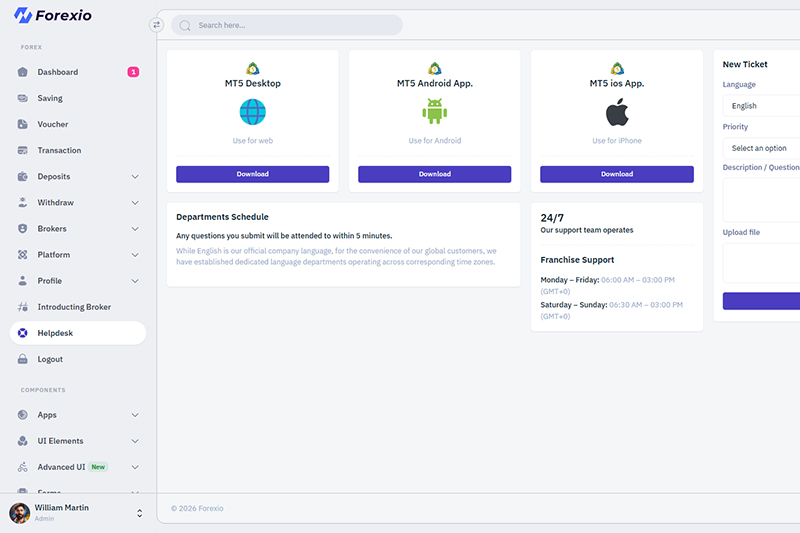Click the Transaction card icon in sidebar
The image size is (800, 533).
click(23, 150)
